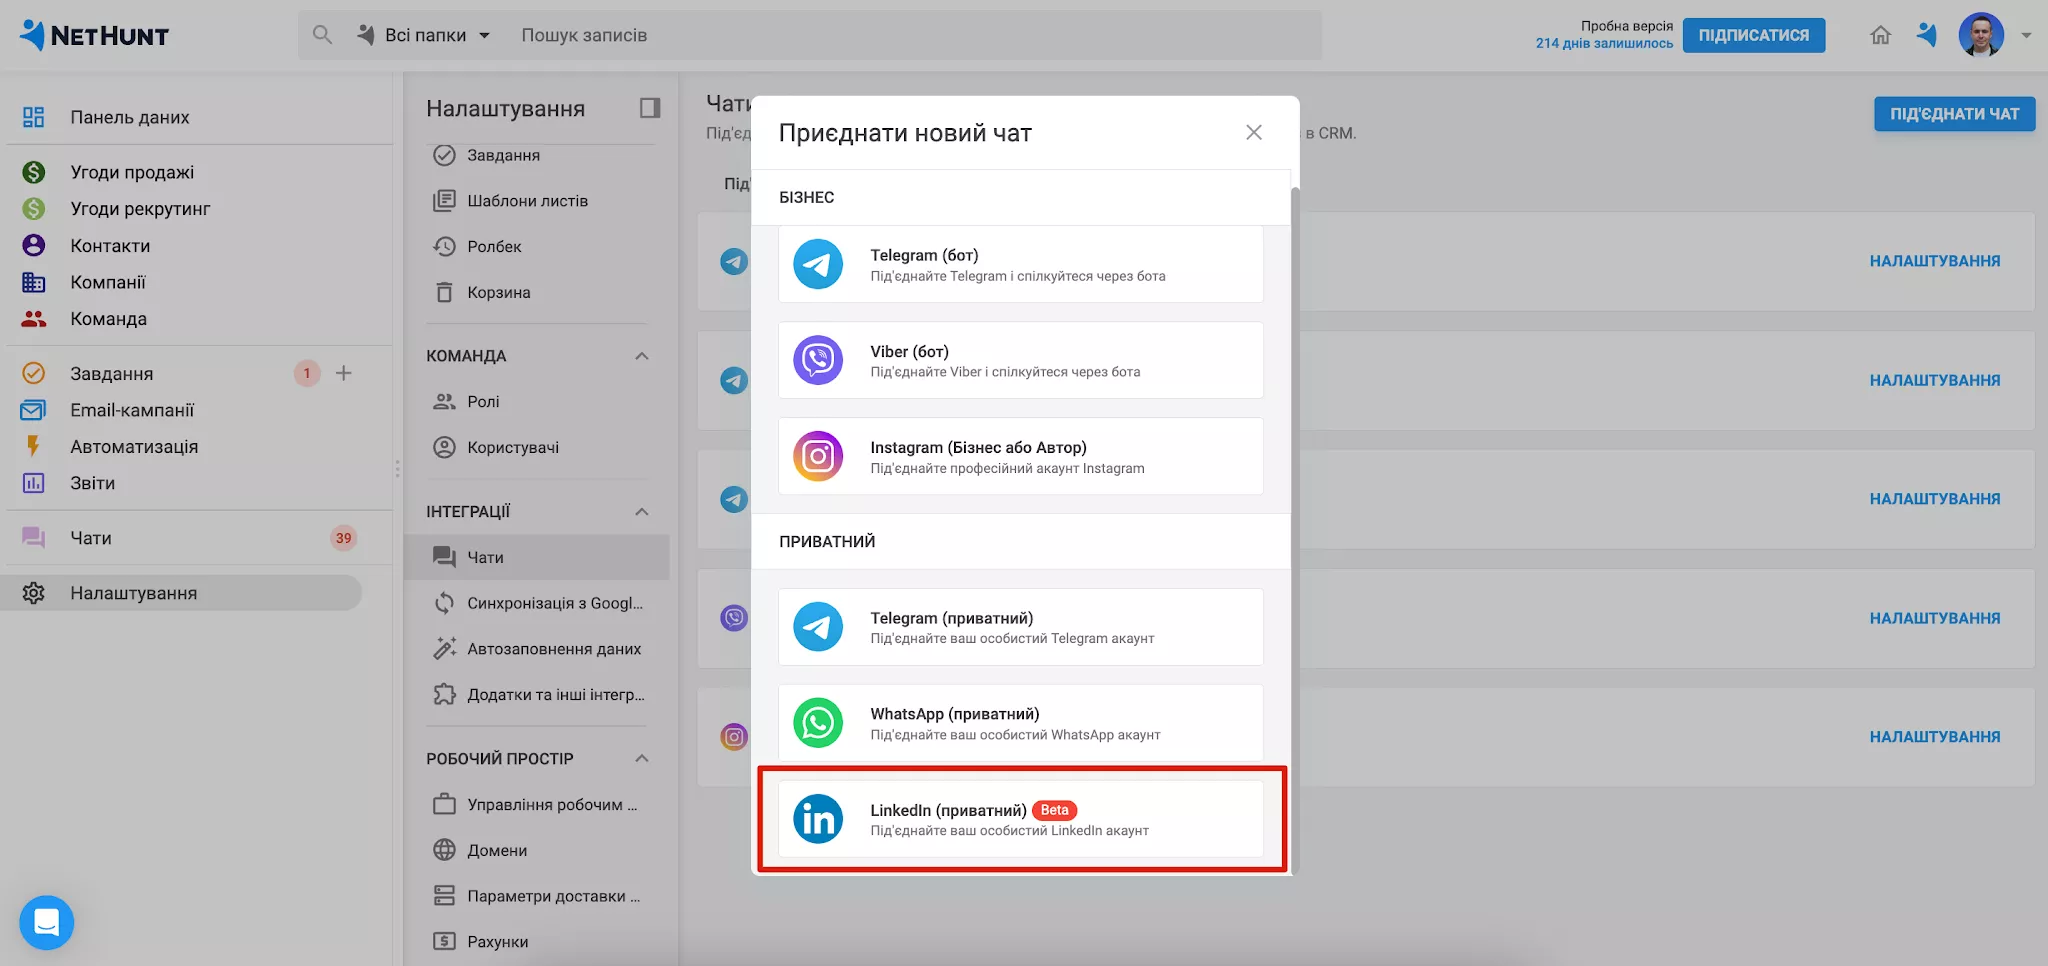Click the Завдання badge showing 1

(x=307, y=373)
